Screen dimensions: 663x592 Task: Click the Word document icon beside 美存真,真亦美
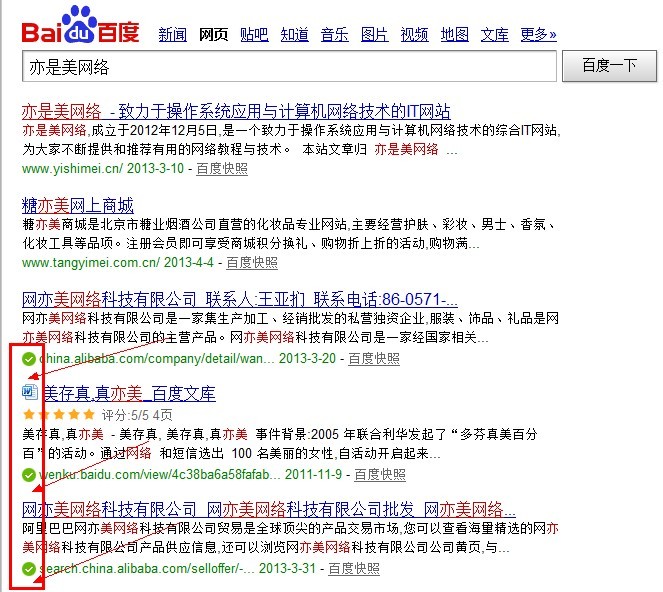pyautogui.click(x=30, y=392)
